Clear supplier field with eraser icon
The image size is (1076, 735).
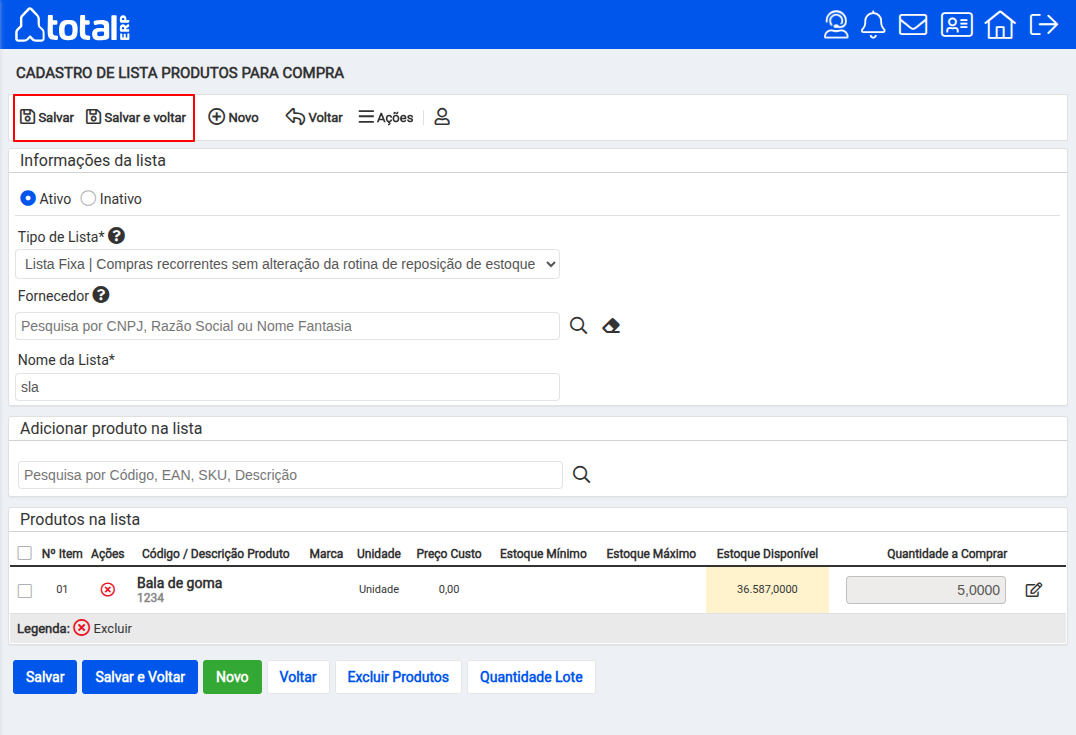tap(611, 326)
